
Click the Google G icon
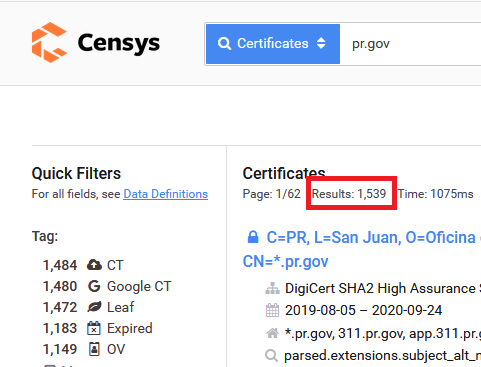94,286
